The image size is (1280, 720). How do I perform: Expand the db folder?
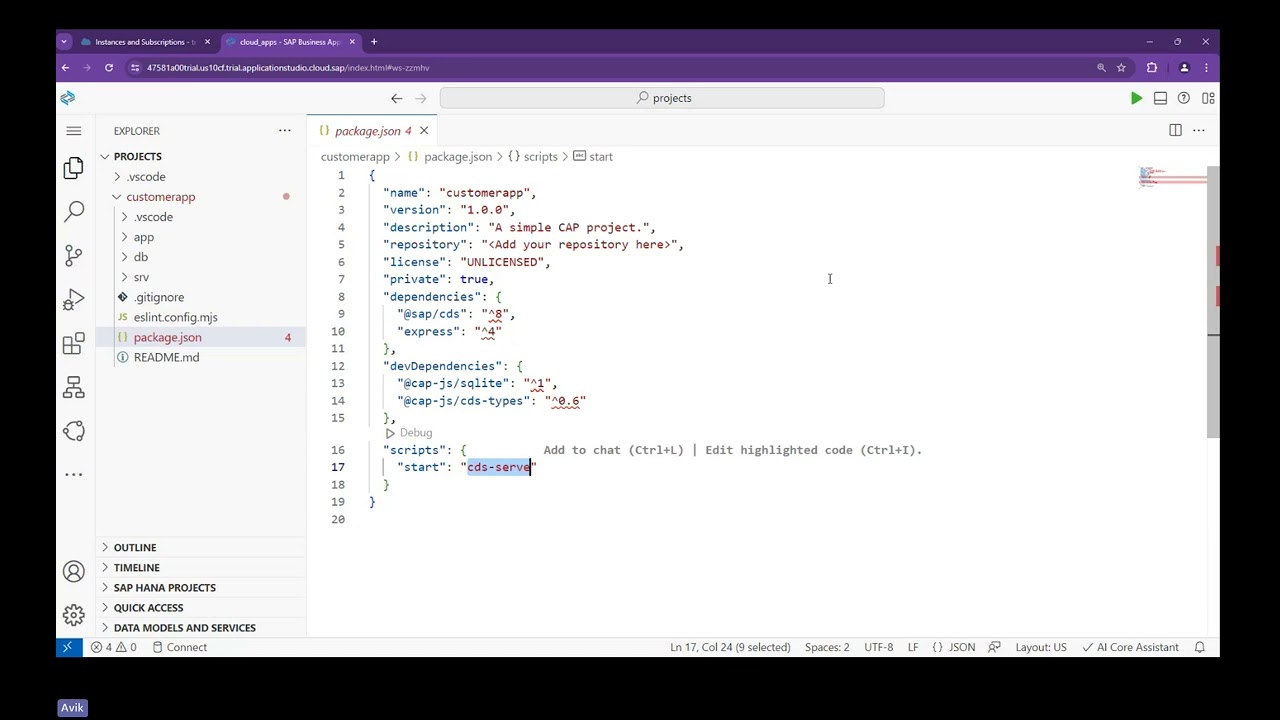(x=141, y=257)
